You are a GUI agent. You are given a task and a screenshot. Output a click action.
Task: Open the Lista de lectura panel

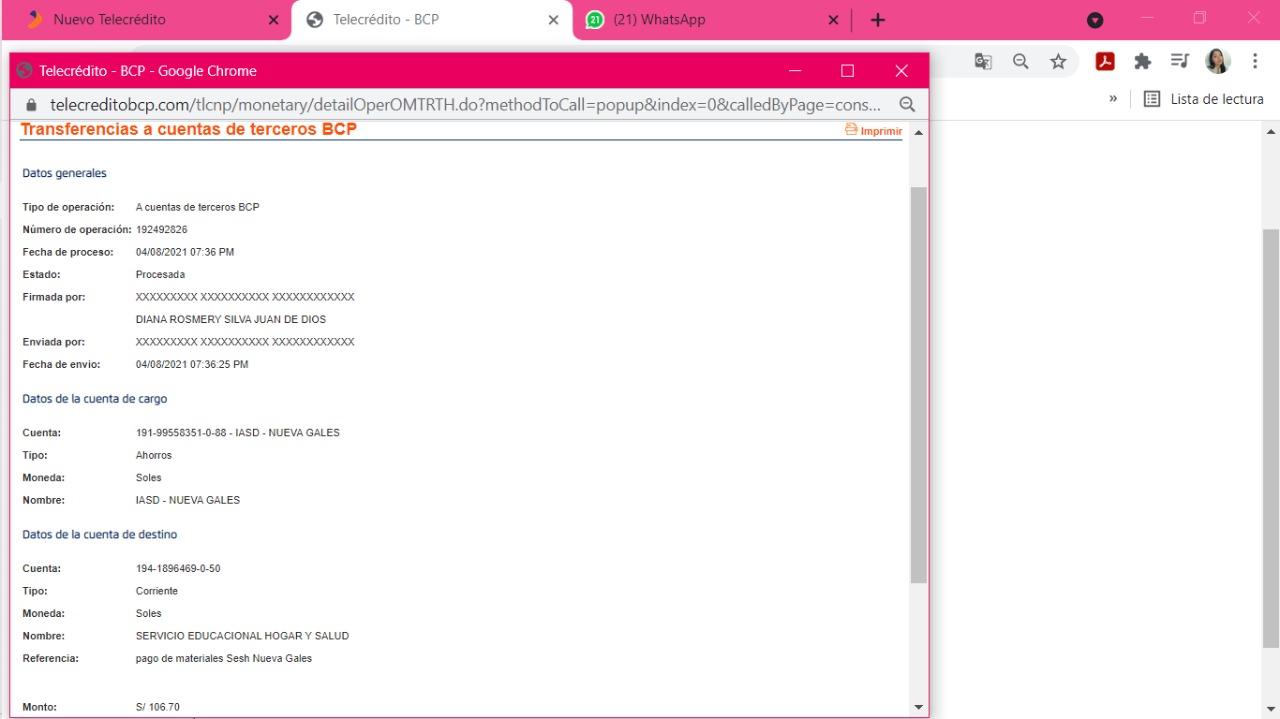(x=1204, y=99)
